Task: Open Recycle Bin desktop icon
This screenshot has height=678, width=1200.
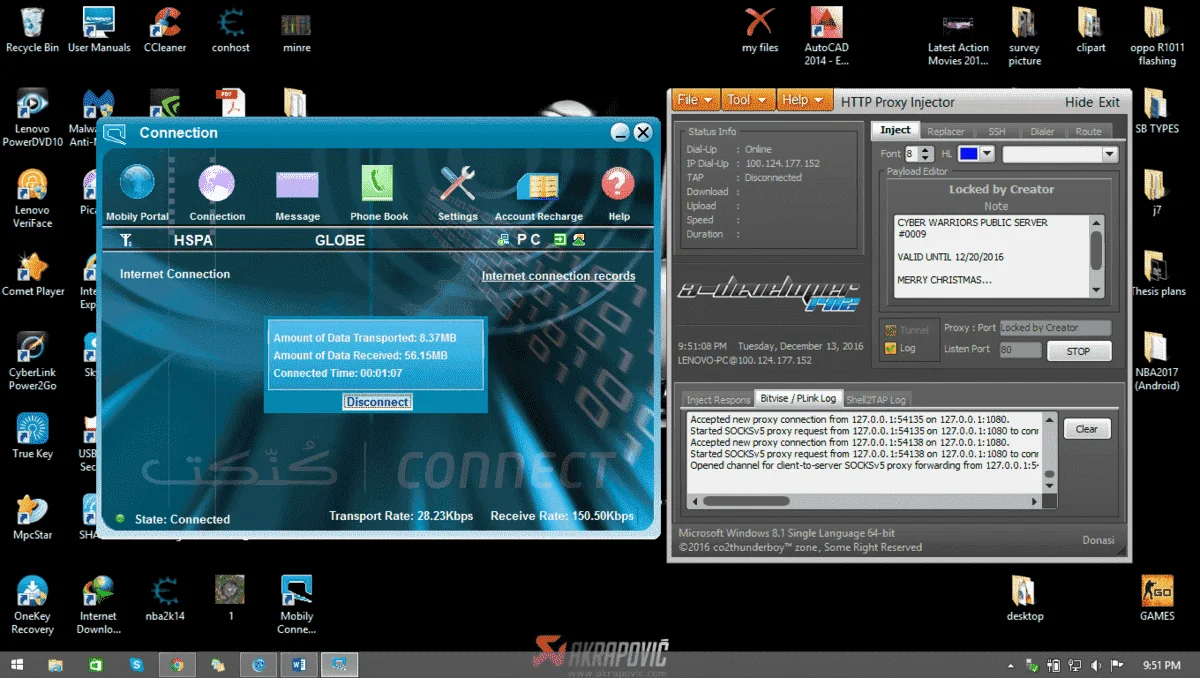Action: (32, 30)
